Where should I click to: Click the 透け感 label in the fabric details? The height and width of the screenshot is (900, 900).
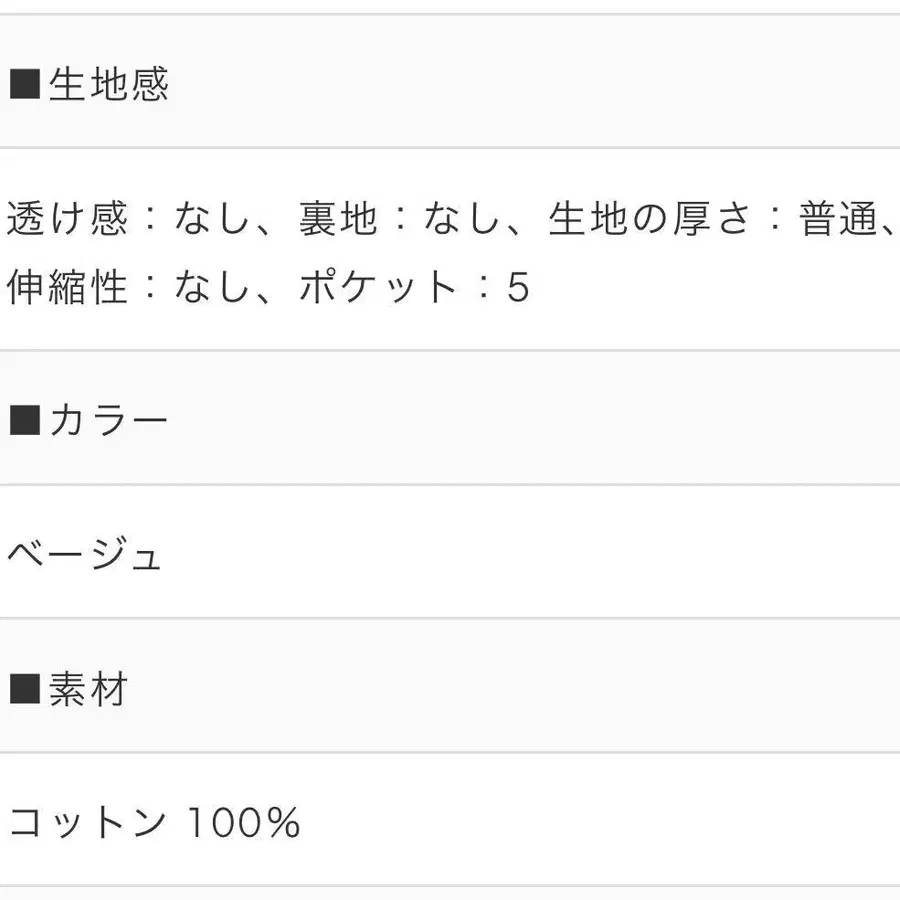pyautogui.click(x=68, y=220)
